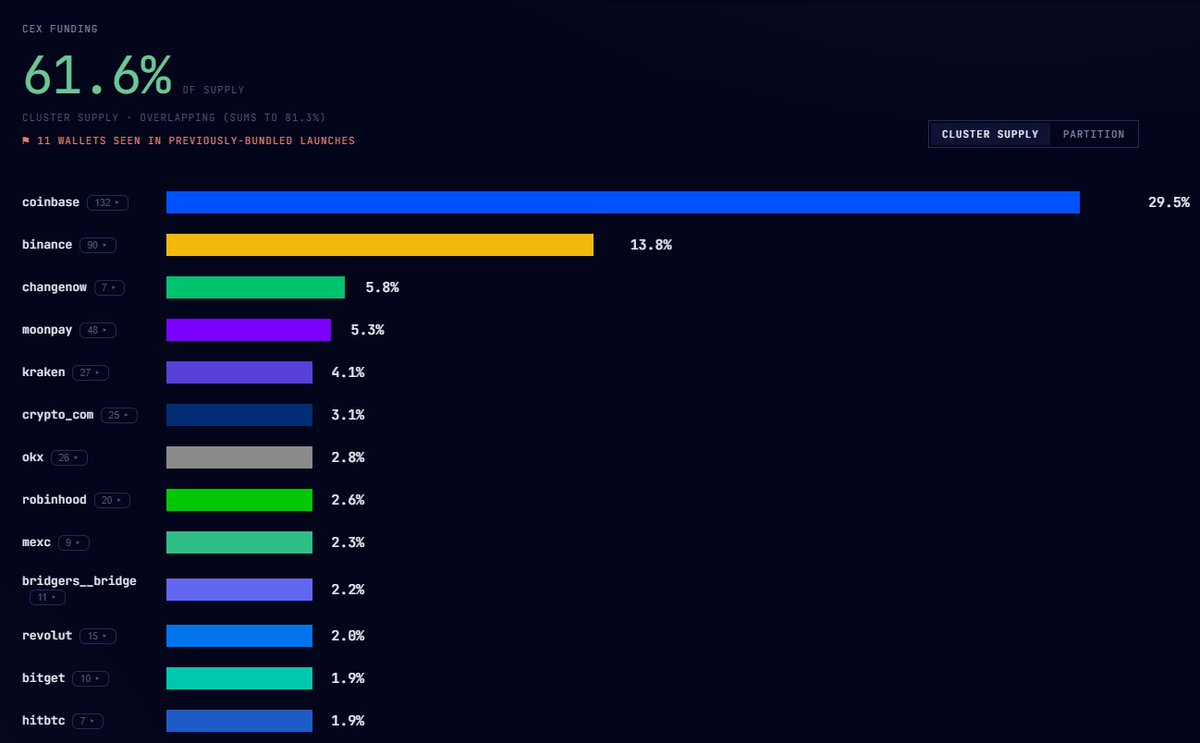Click the periwinkle bridgers__bridge bar
The width and height of the screenshot is (1200, 743).
coord(239,590)
